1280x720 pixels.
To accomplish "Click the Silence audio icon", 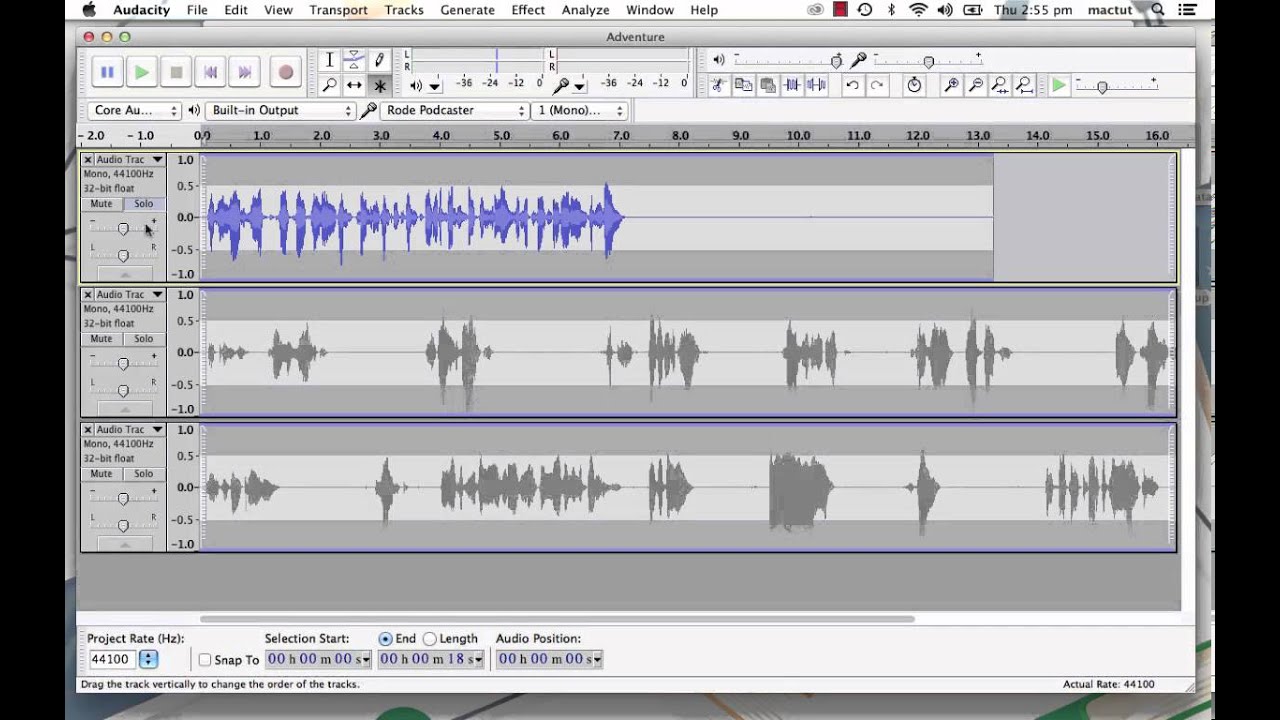I will click(816, 86).
